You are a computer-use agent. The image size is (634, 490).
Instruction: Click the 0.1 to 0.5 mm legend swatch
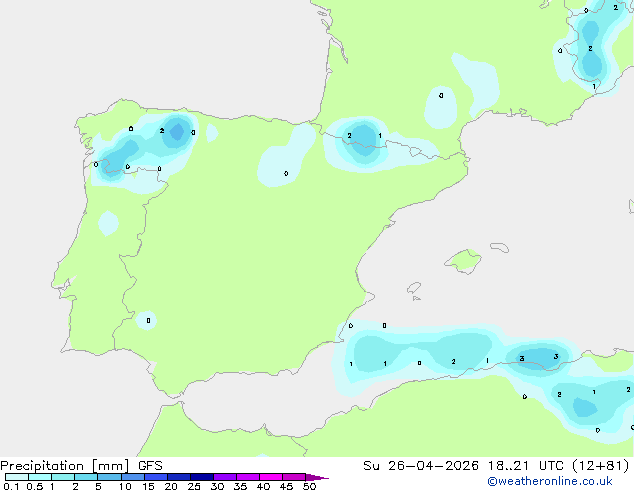click(x=17, y=477)
